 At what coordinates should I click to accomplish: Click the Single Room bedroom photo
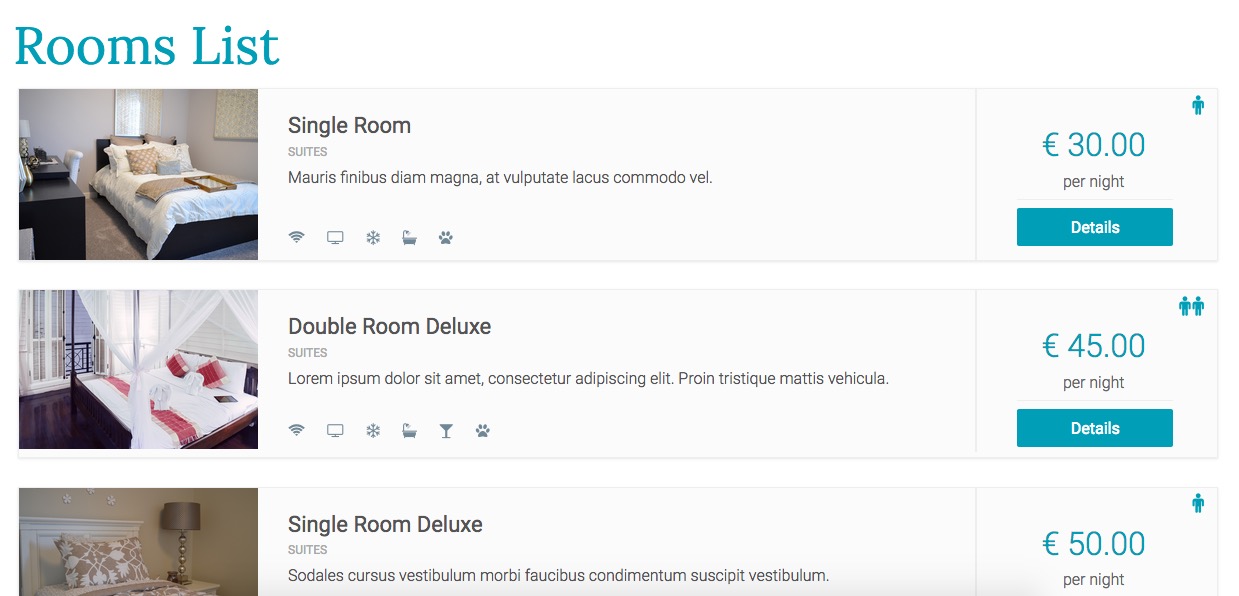(x=138, y=175)
